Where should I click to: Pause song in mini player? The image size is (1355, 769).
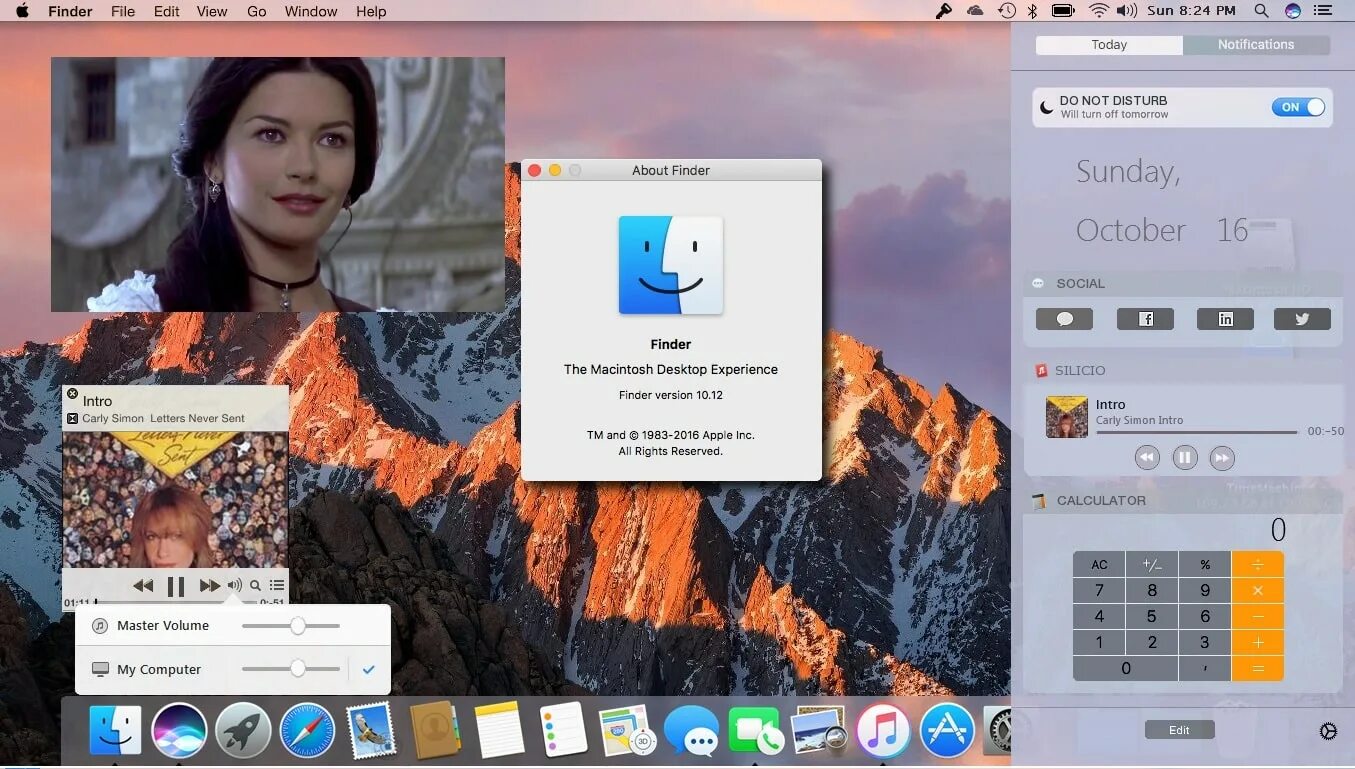[x=176, y=587]
